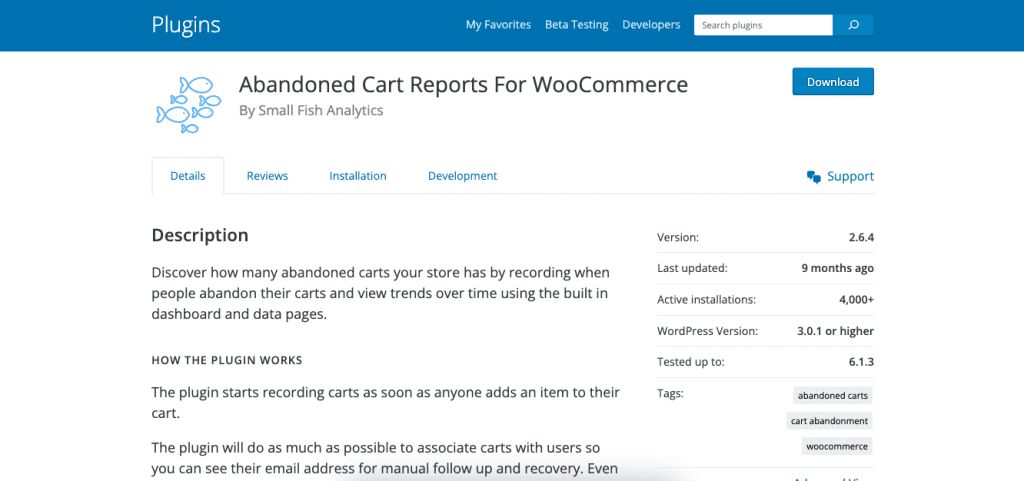Viewport: 1024px width, 481px height.
Task: Open the Support link
Action: [x=850, y=176]
